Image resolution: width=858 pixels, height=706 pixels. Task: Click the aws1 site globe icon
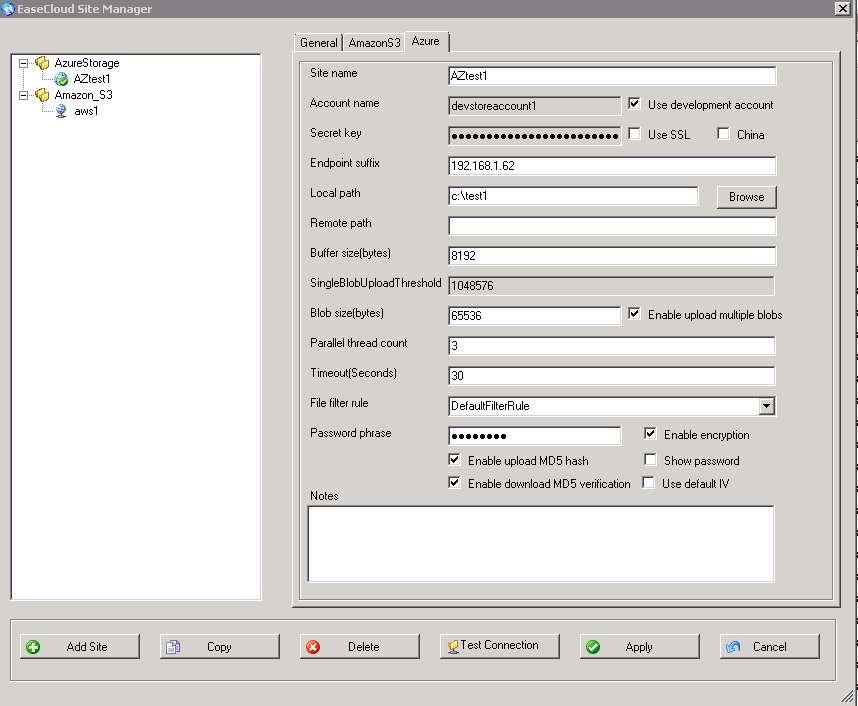[61, 111]
